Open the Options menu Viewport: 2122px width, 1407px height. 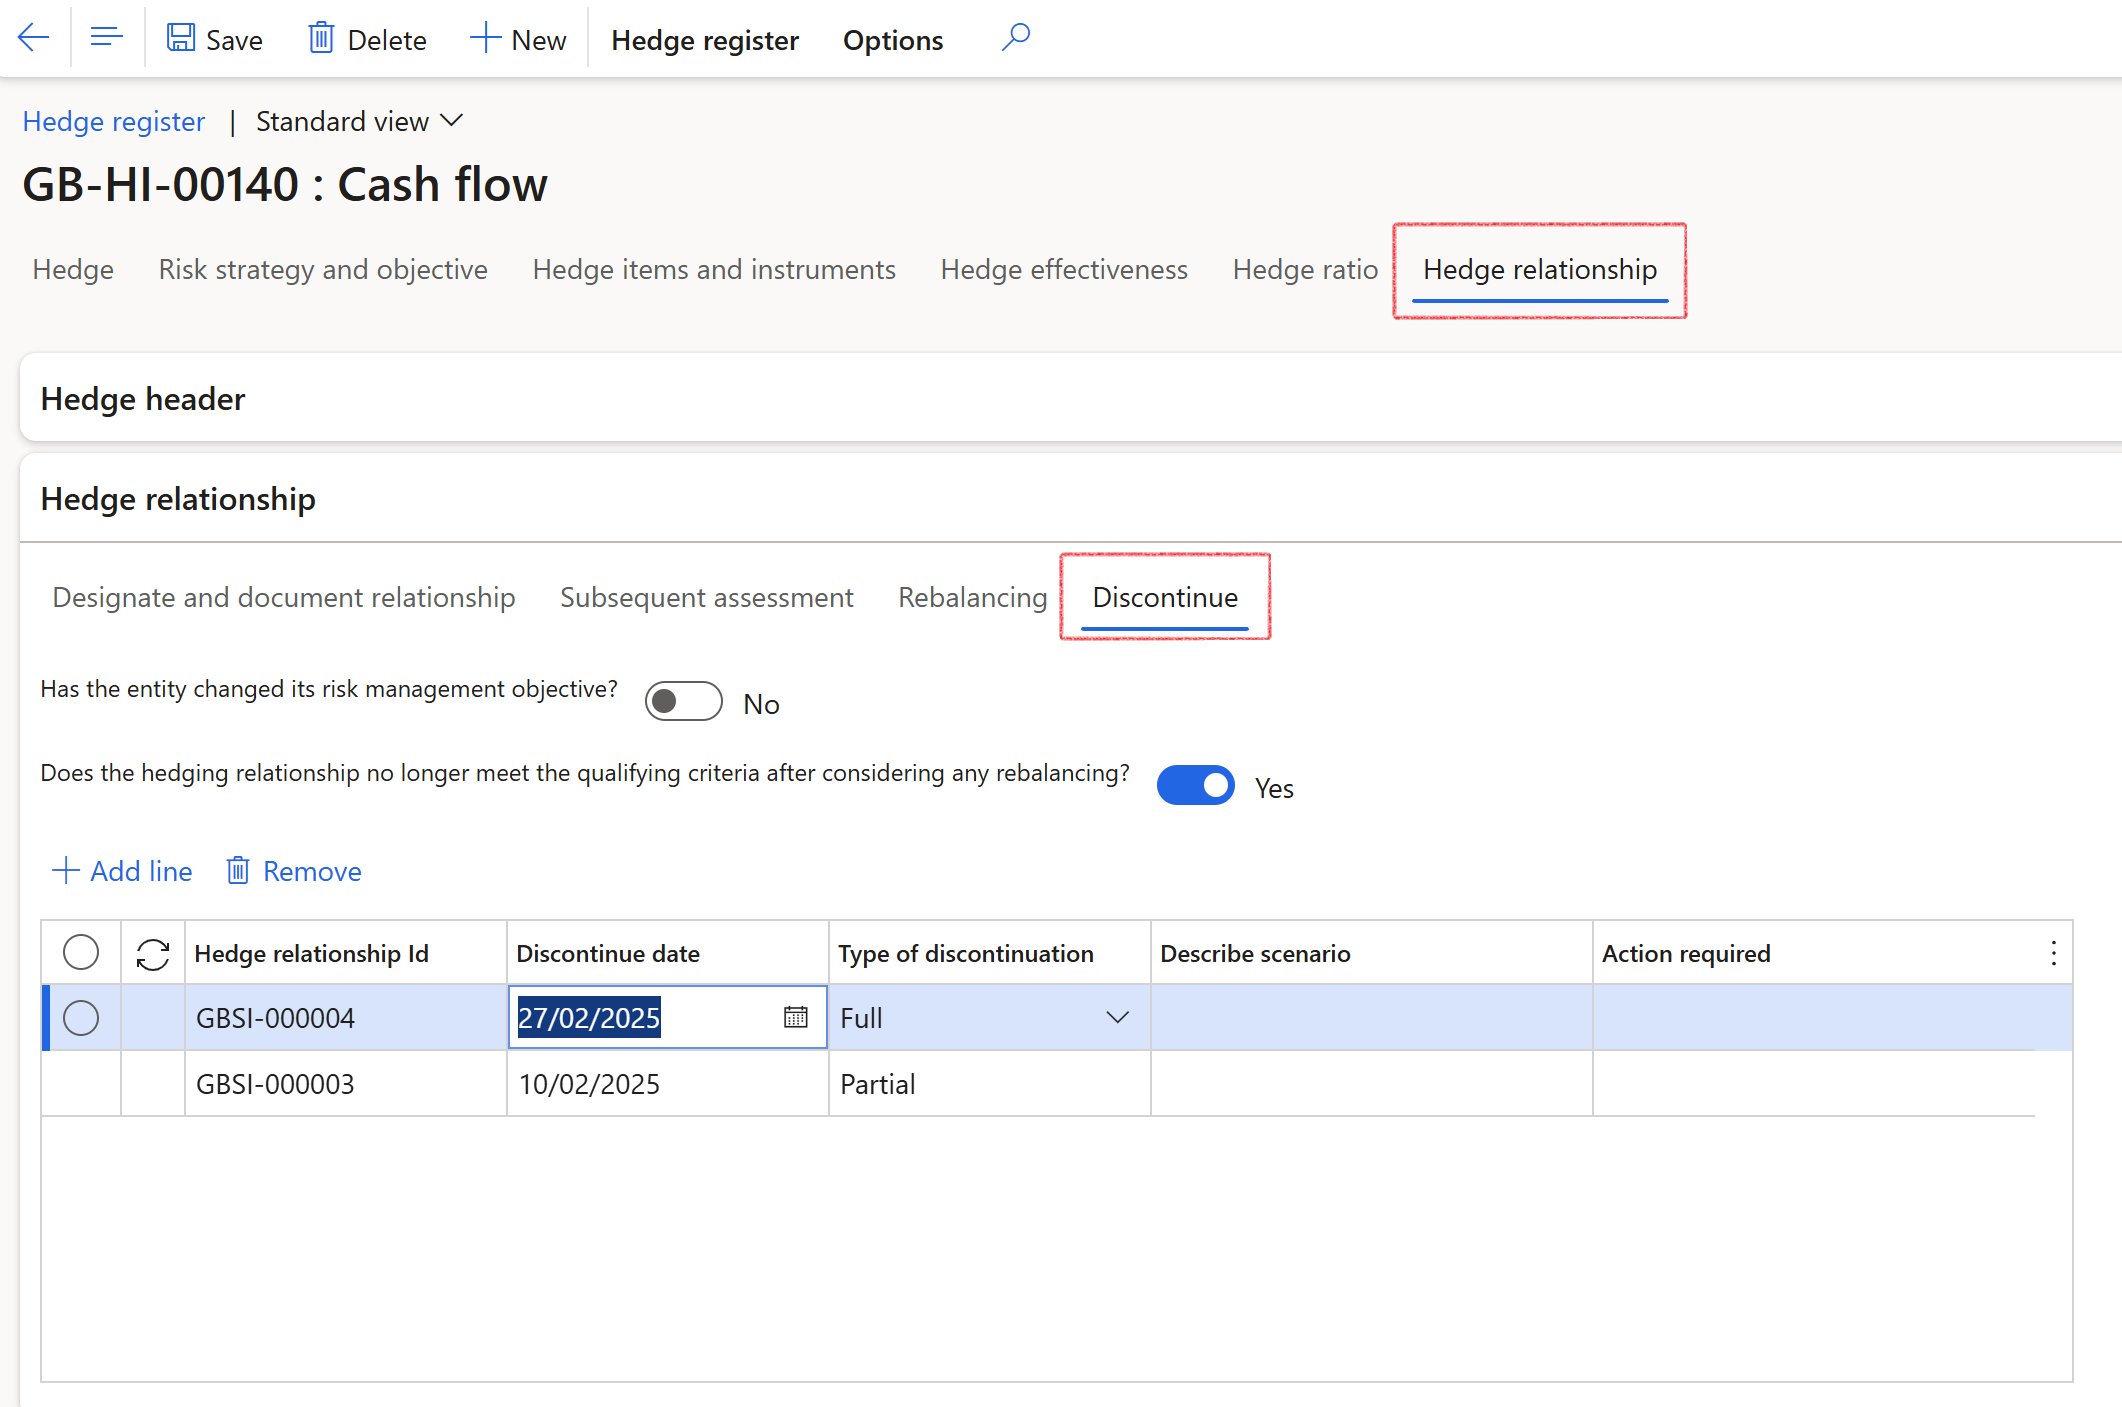click(893, 40)
